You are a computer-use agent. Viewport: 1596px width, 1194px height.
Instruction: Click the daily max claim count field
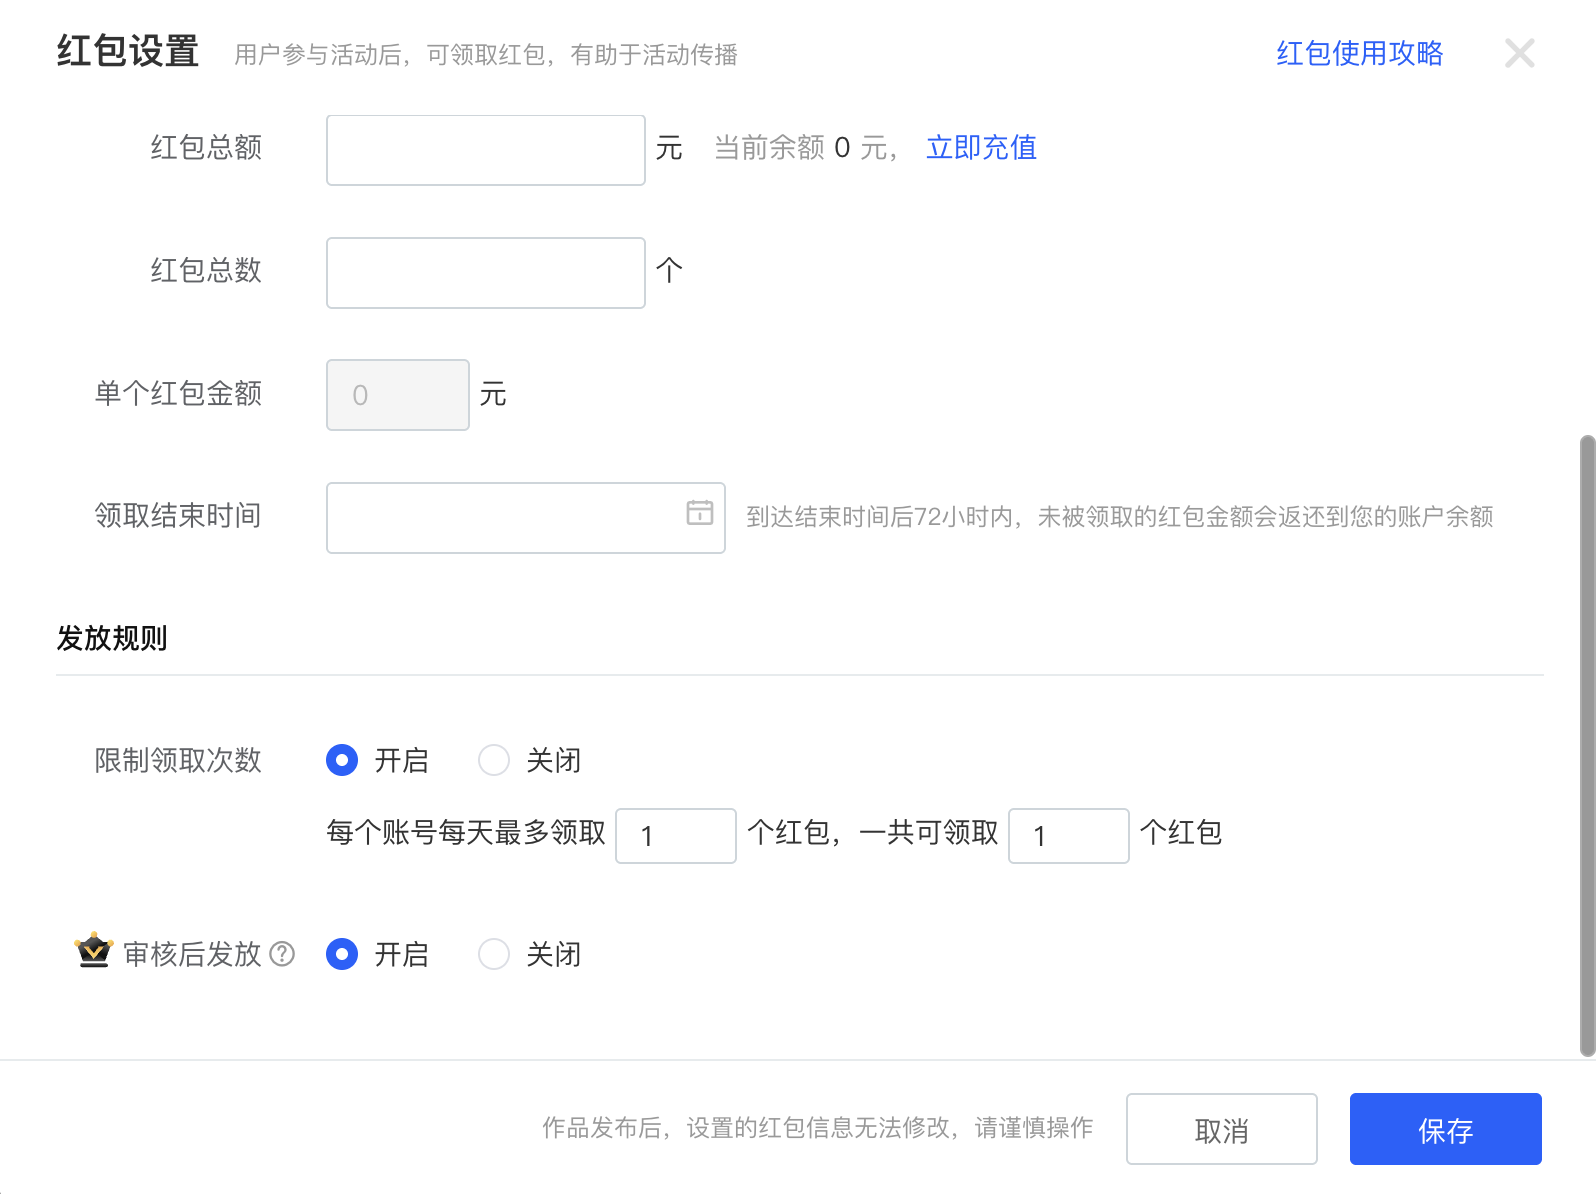pos(675,836)
